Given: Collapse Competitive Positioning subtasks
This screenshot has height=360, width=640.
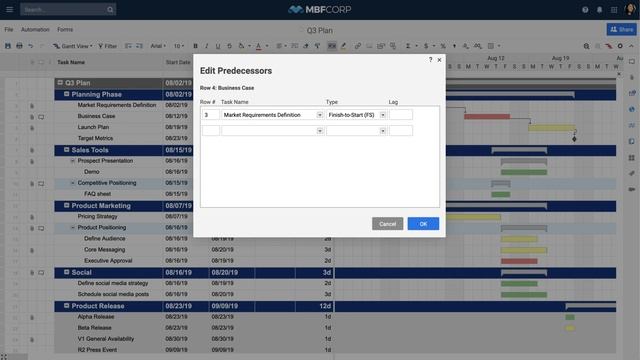Looking at the screenshot, I should pyautogui.click(x=73, y=183).
